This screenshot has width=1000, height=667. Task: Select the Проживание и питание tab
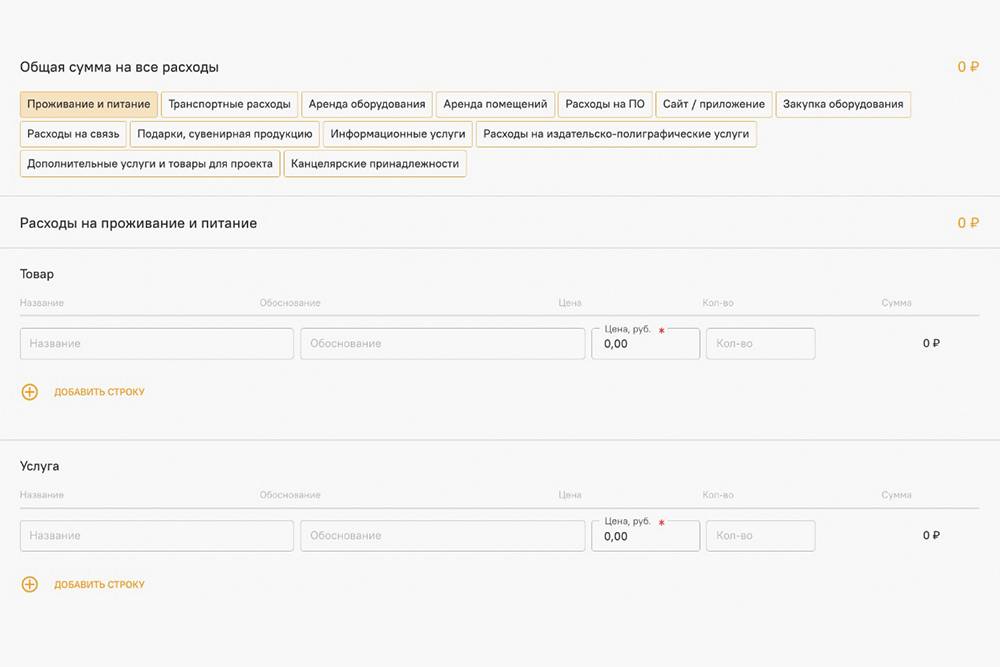click(x=89, y=104)
